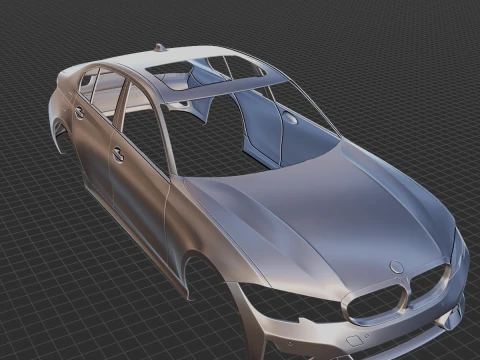Select the rear door handle
The height and width of the screenshot is (360, 480).
pos(79,112)
